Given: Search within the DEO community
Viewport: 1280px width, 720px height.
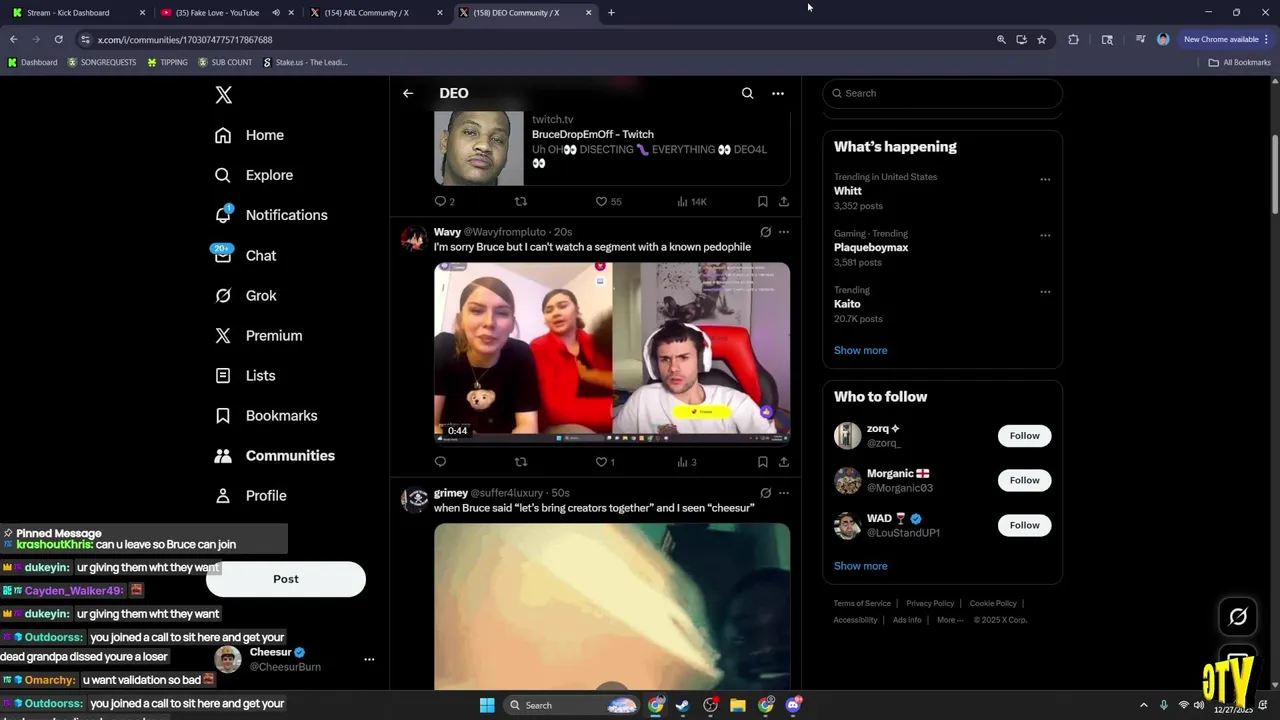Looking at the screenshot, I should point(747,93).
